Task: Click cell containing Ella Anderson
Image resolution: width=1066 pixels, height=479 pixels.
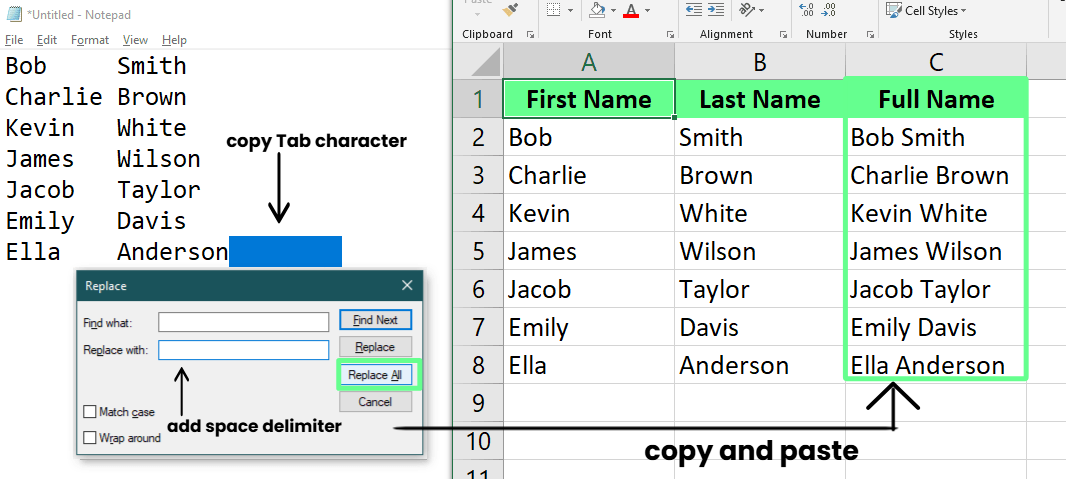Action: click(x=936, y=366)
